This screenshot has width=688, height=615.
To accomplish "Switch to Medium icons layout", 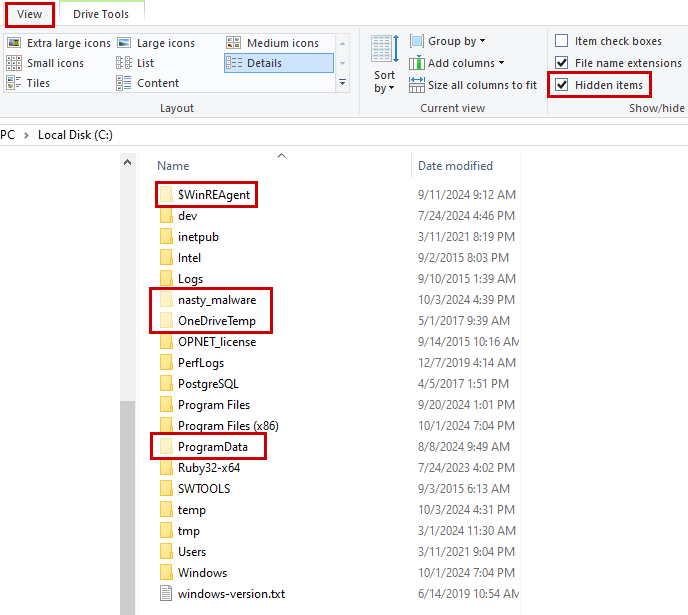I will point(273,43).
